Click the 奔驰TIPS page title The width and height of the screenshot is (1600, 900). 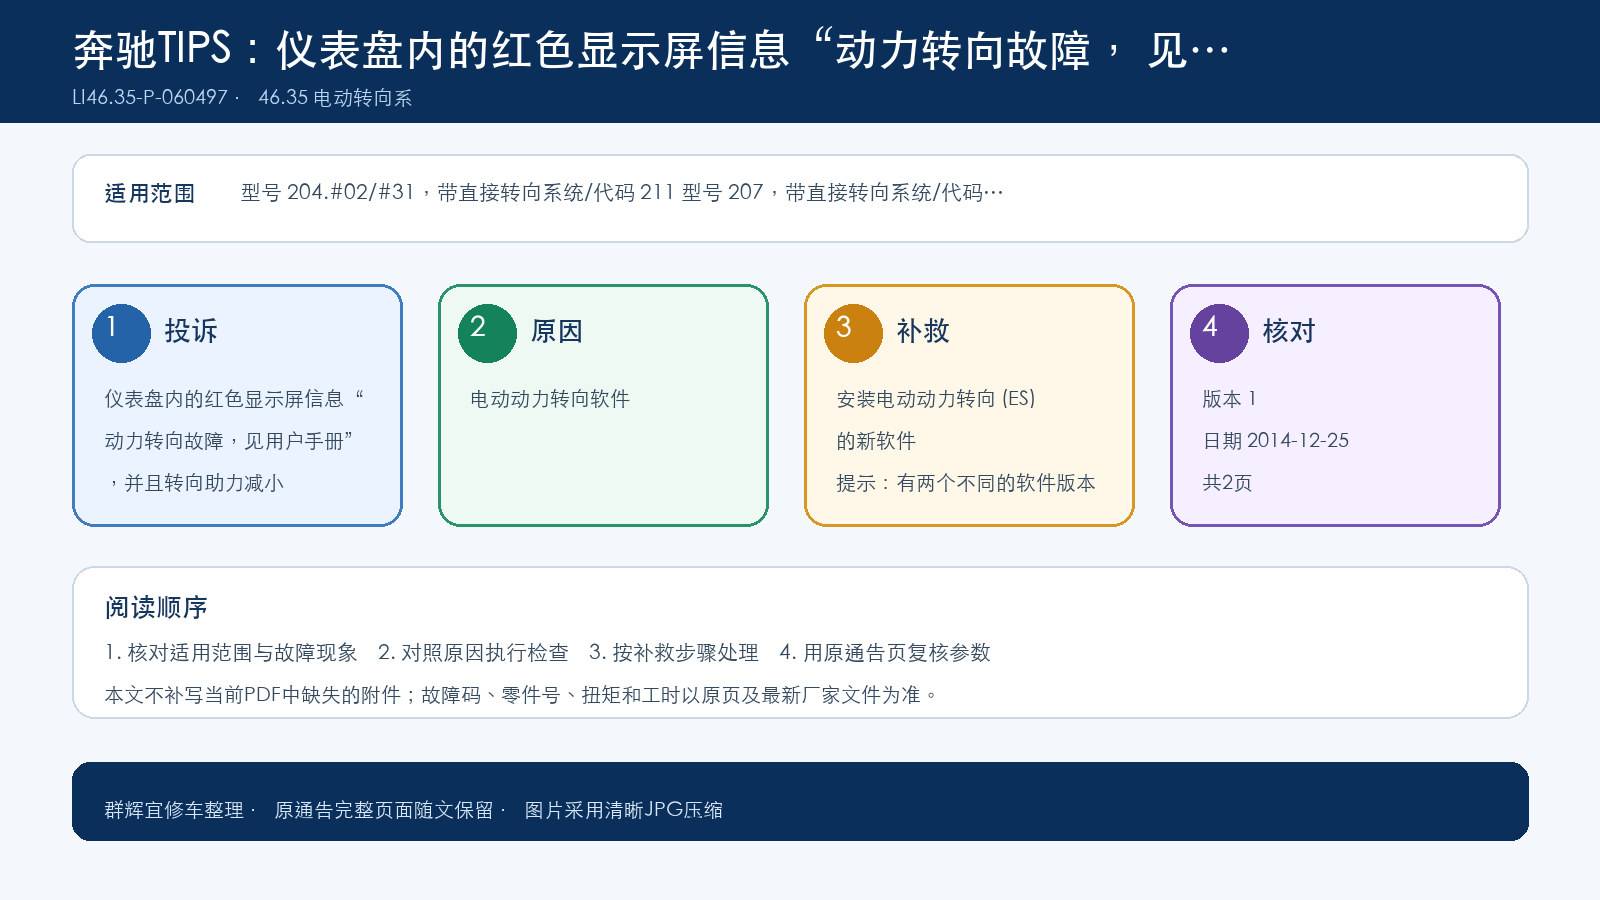tap(652, 49)
